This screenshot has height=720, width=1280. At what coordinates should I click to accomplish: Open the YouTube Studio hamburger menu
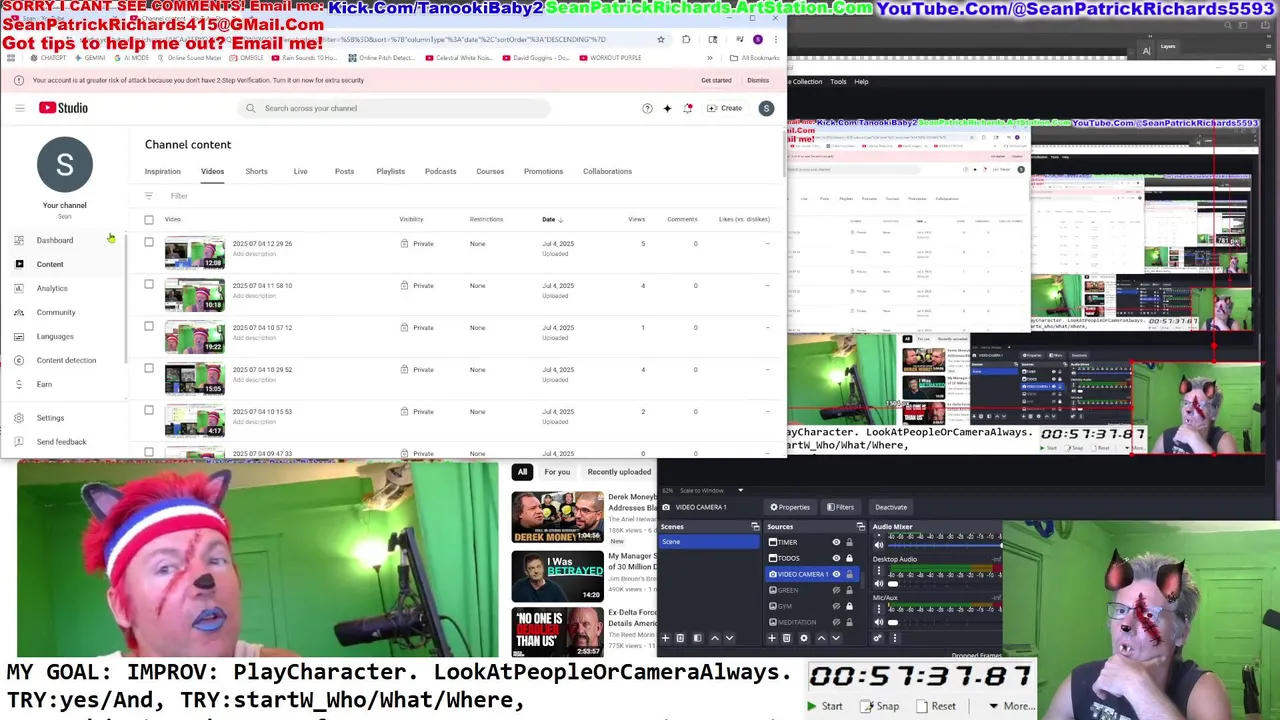[19, 108]
